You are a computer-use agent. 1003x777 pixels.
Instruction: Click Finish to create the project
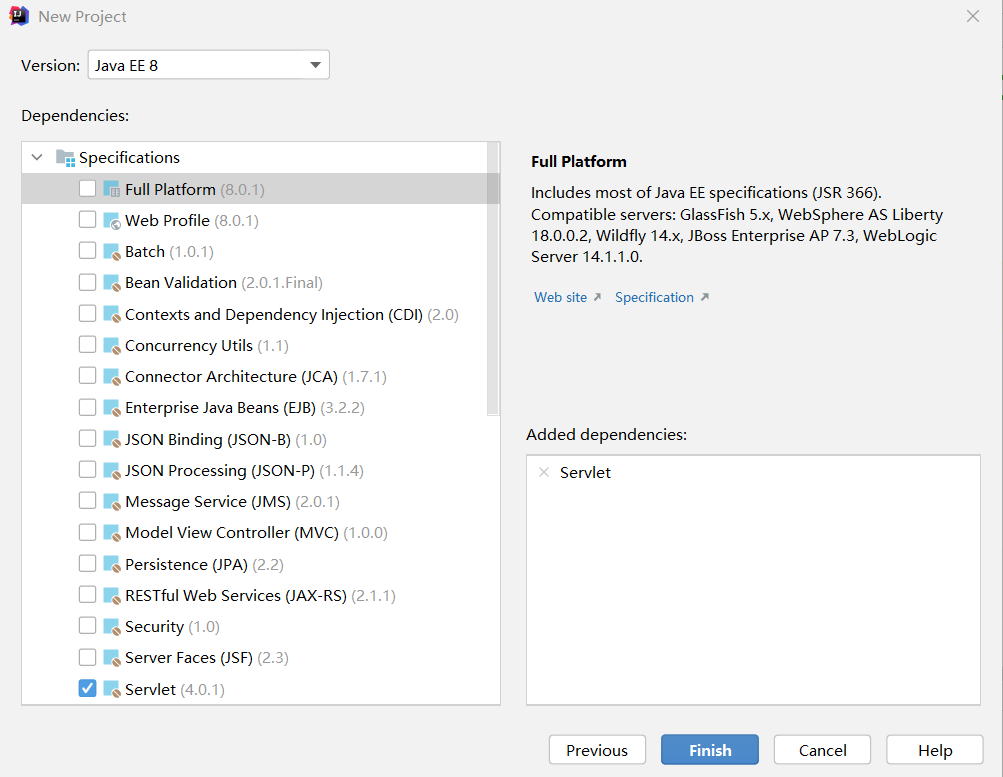[710, 750]
